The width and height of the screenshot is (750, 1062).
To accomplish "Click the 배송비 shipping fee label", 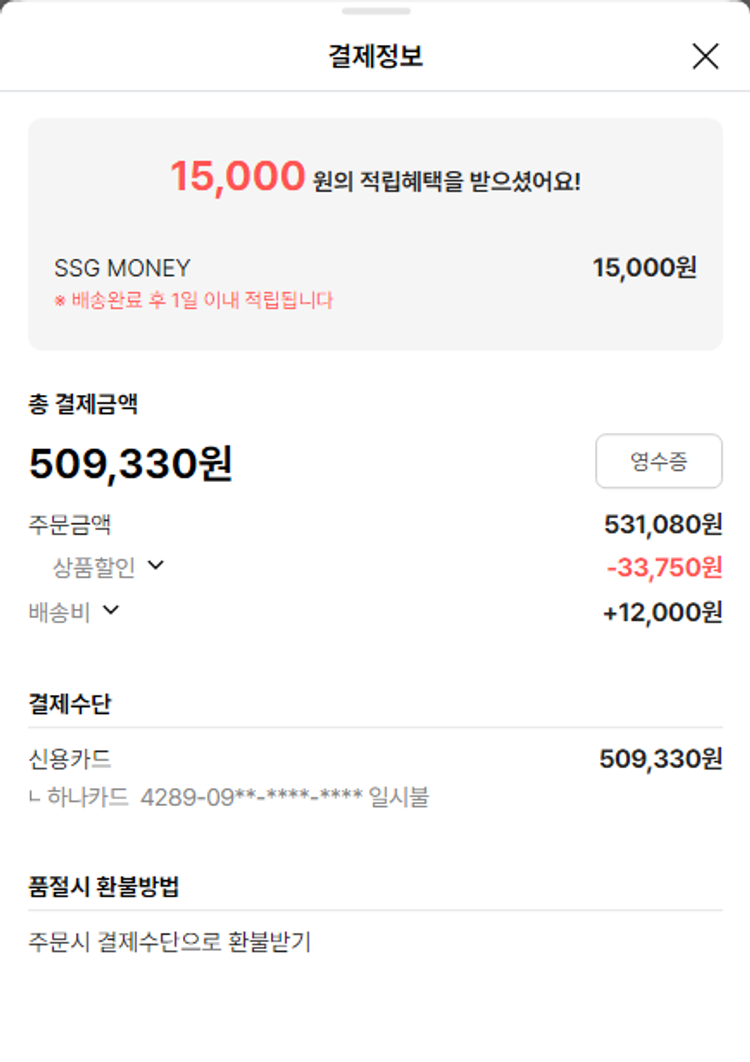I will (59, 612).
